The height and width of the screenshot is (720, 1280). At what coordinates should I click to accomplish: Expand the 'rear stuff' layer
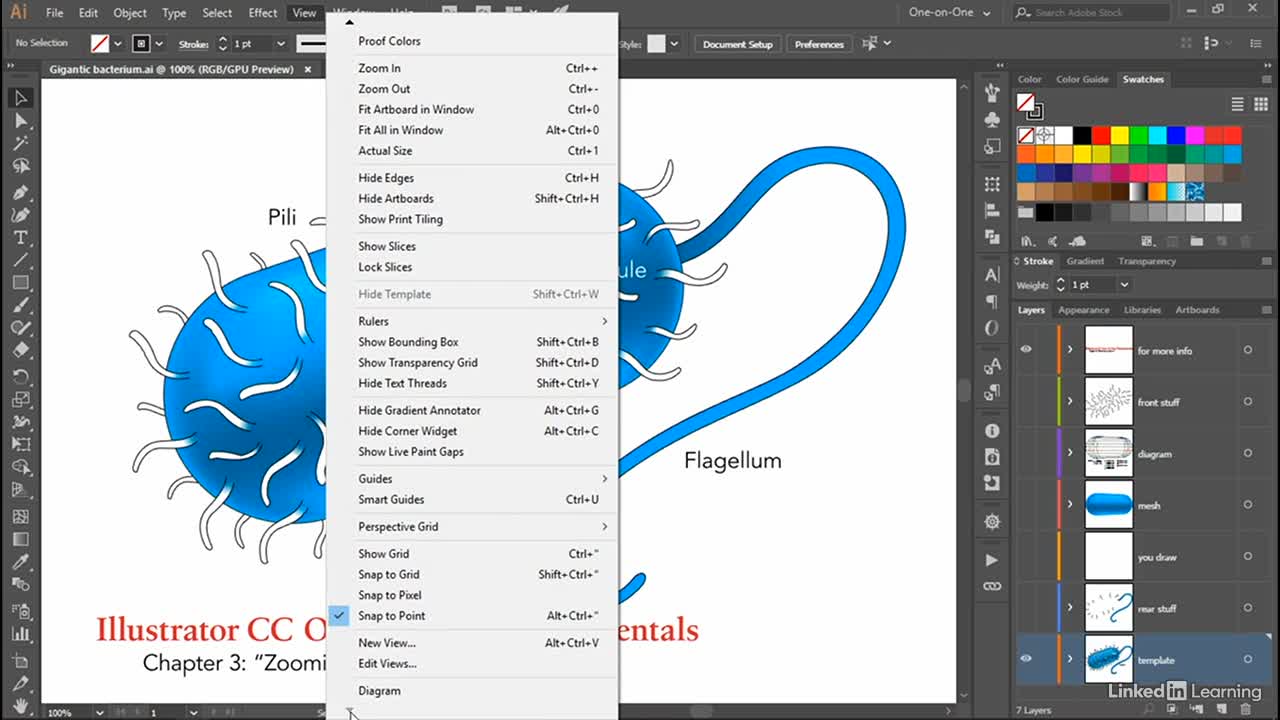pyautogui.click(x=1070, y=608)
